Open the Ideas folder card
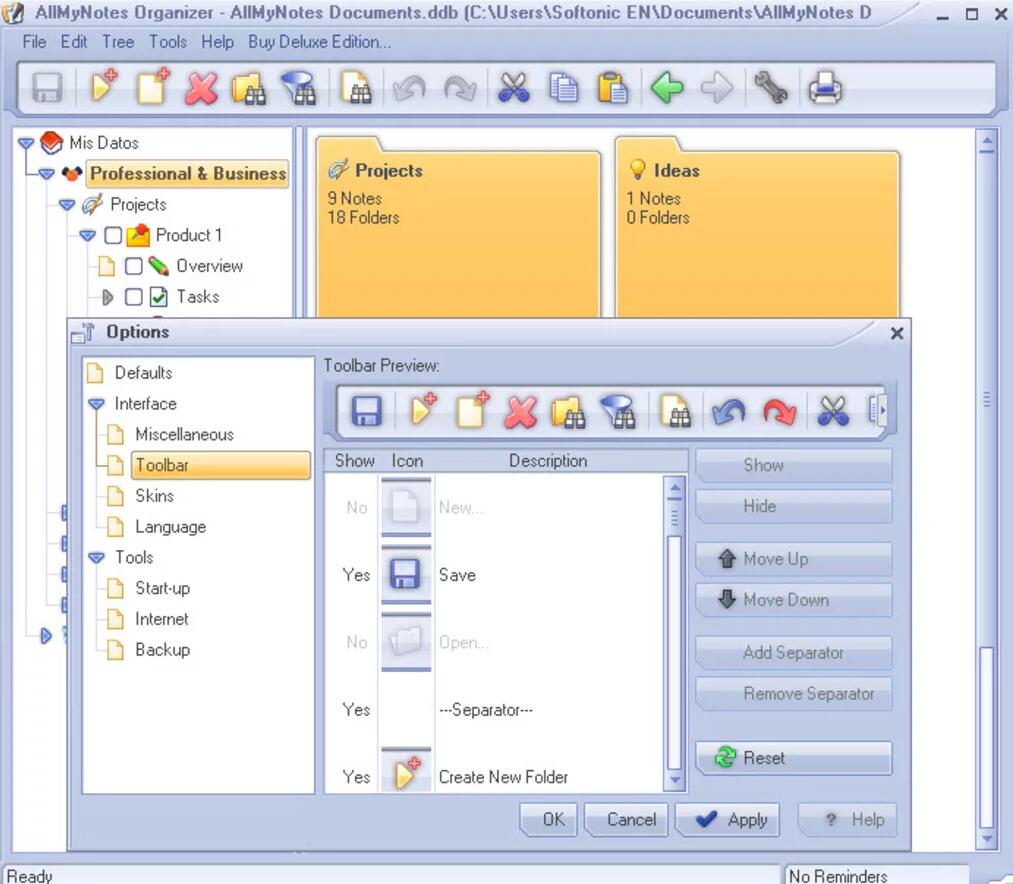 click(757, 227)
